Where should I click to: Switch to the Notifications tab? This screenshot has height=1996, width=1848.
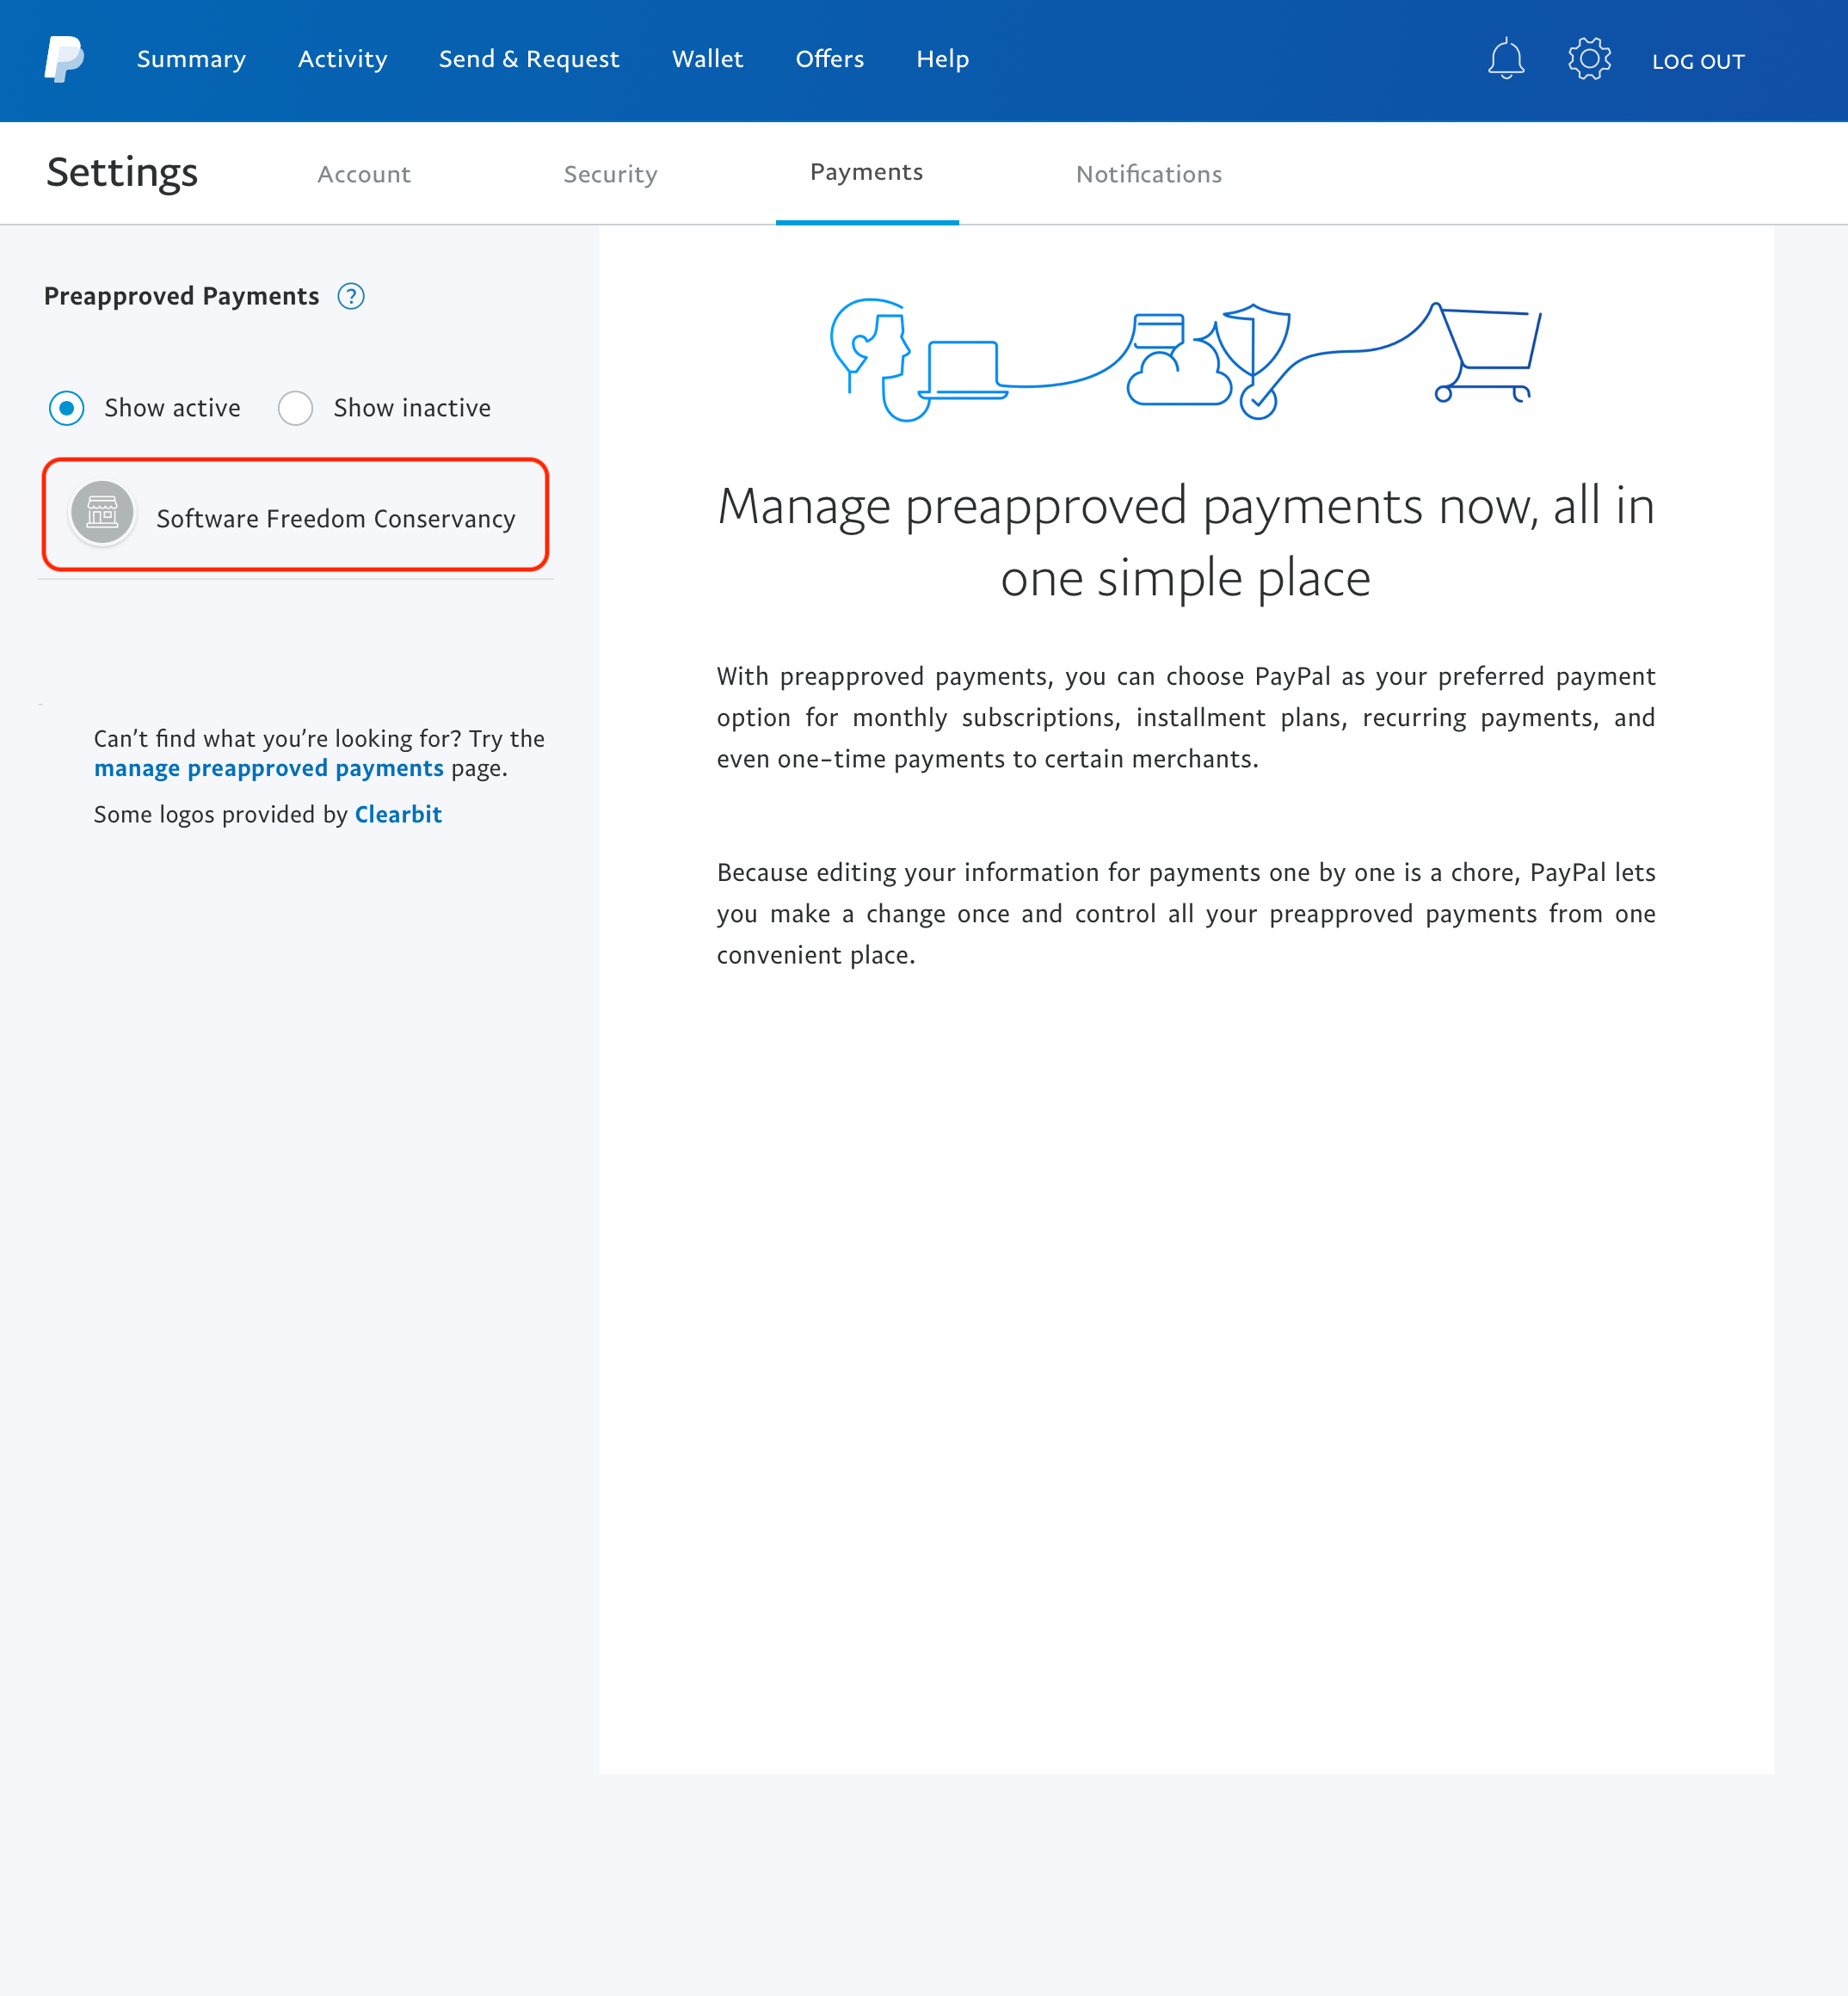[x=1149, y=172]
